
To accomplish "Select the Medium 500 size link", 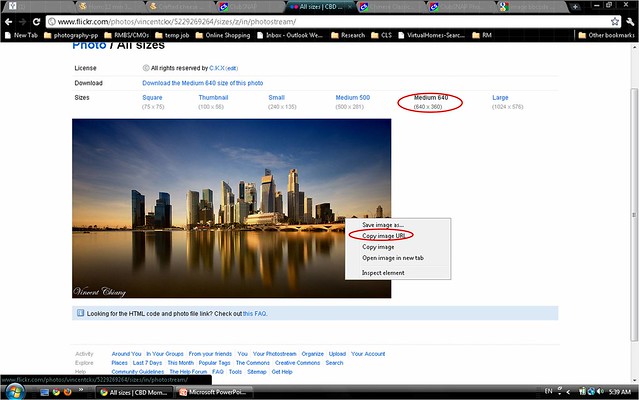I will click(x=353, y=98).
